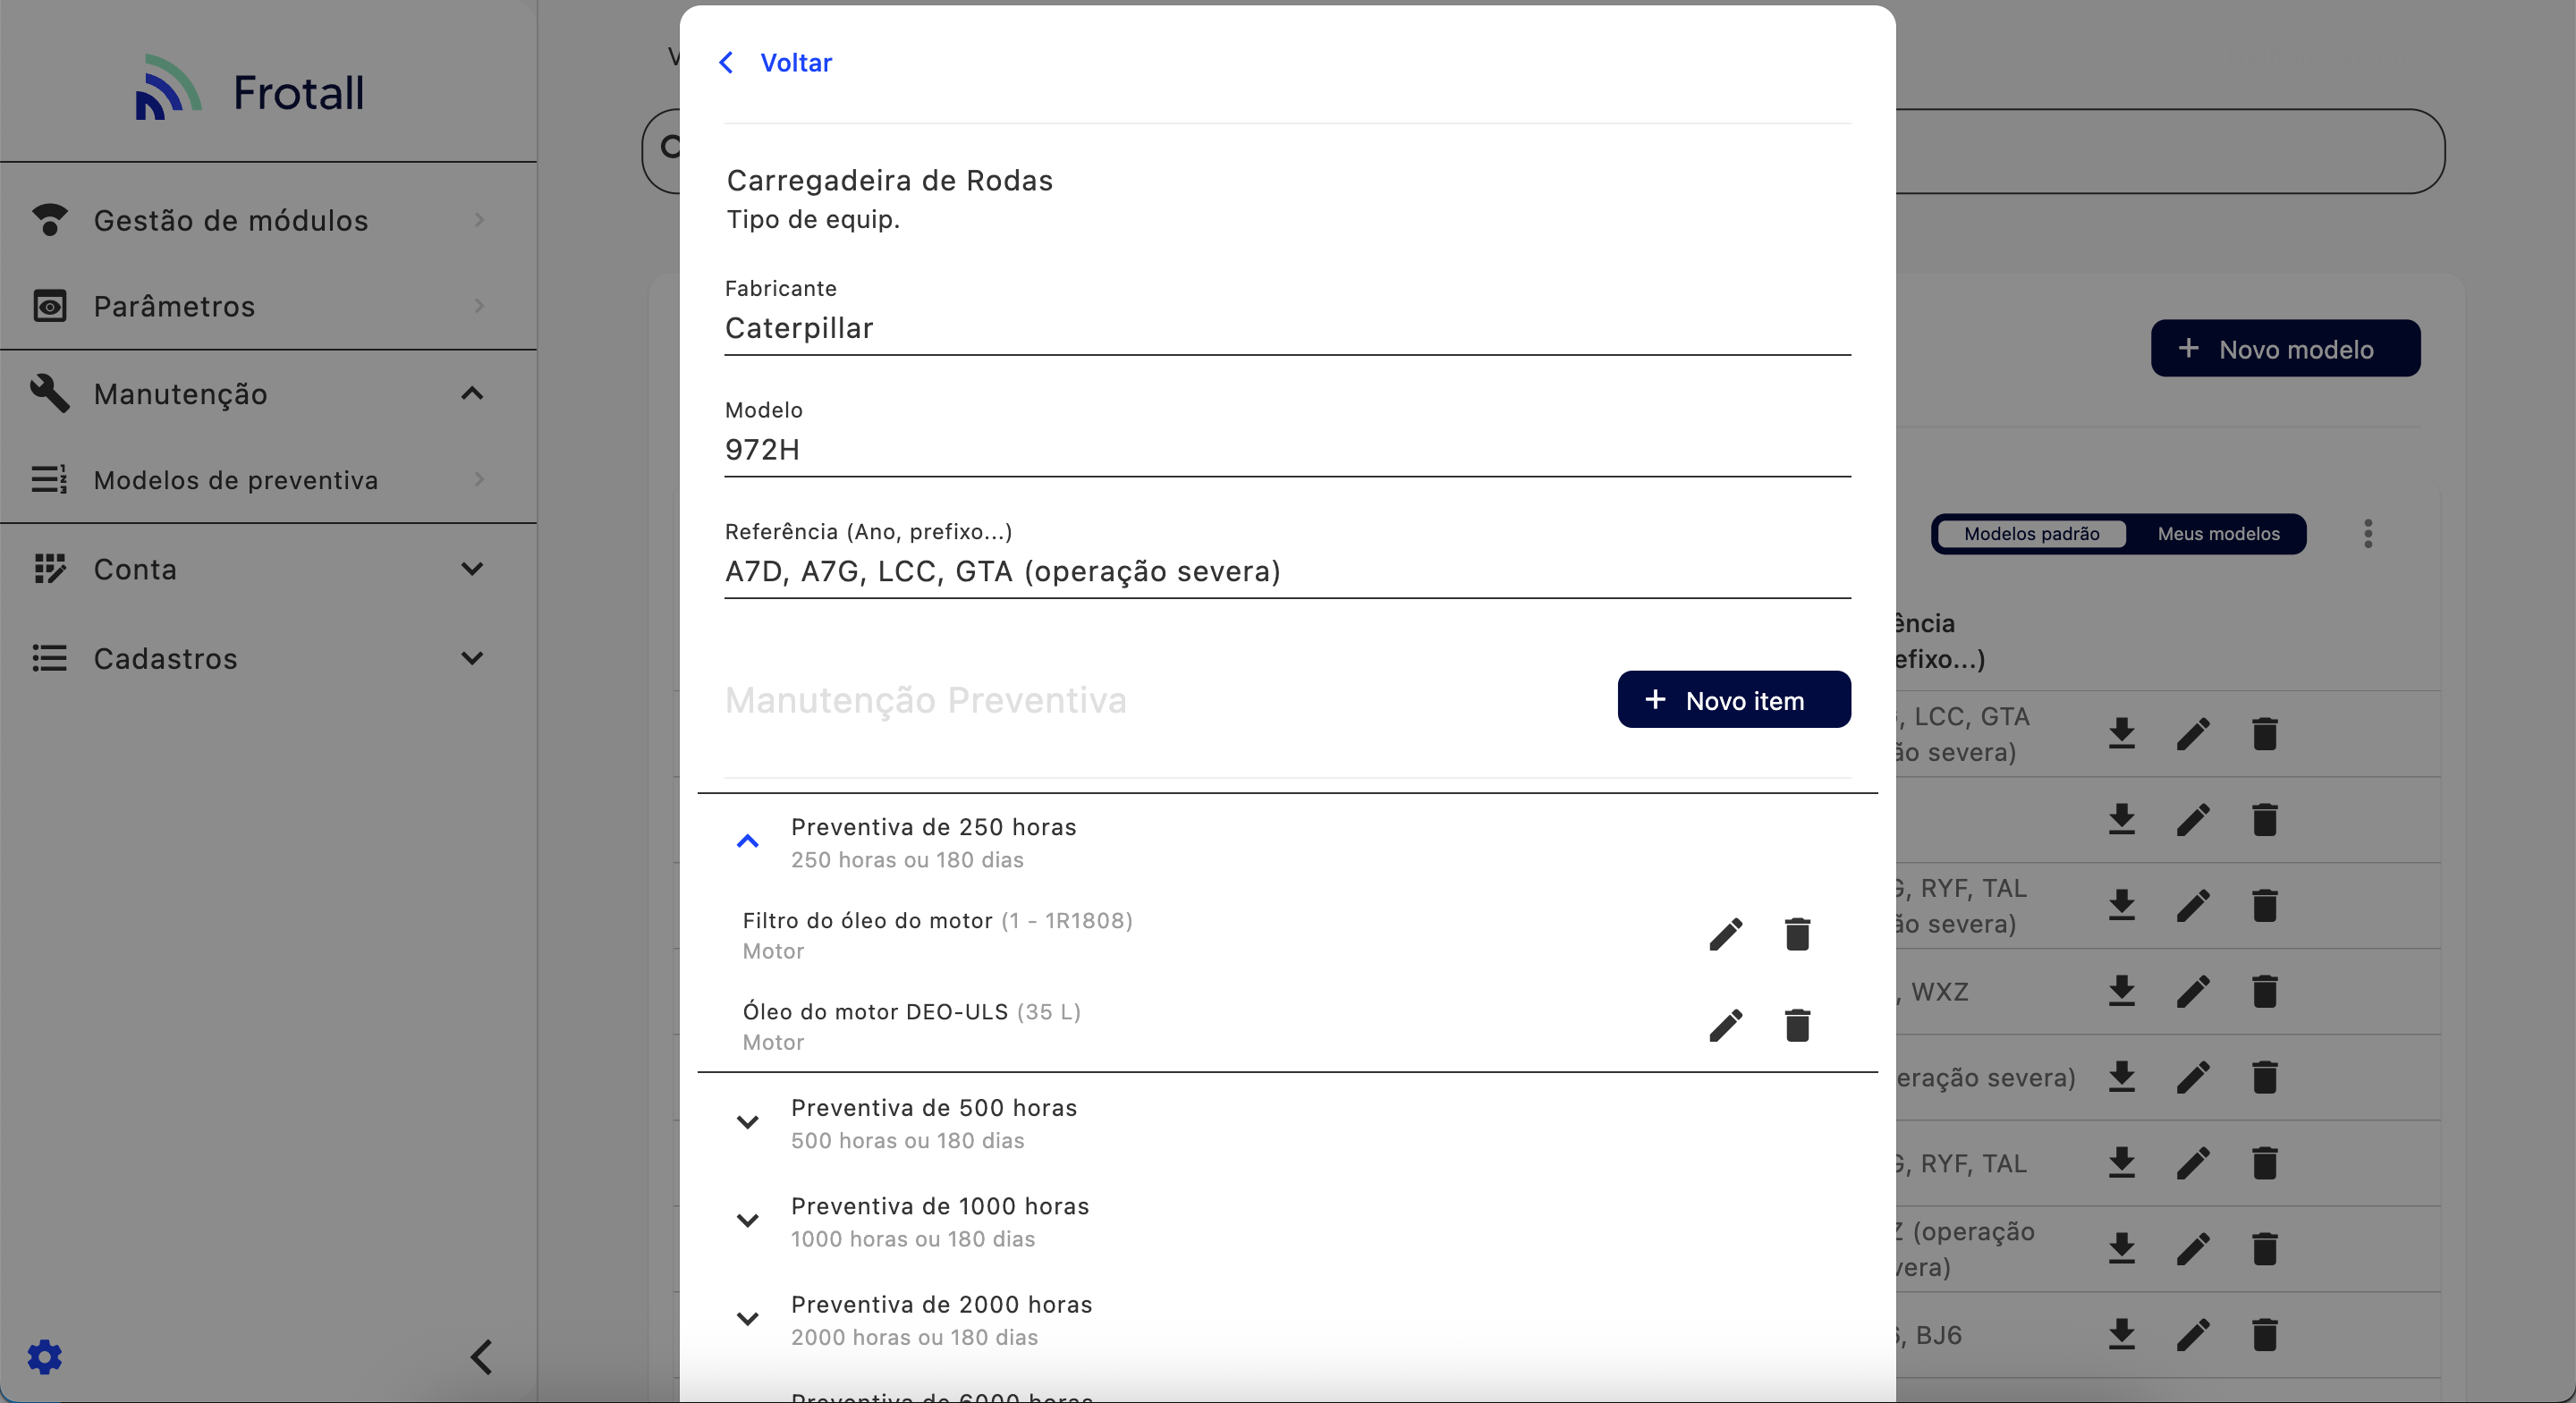The height and width of the screenshot is (1403, 2576).
Task: Go back via the Voltar link
Action: coord(796,63)
